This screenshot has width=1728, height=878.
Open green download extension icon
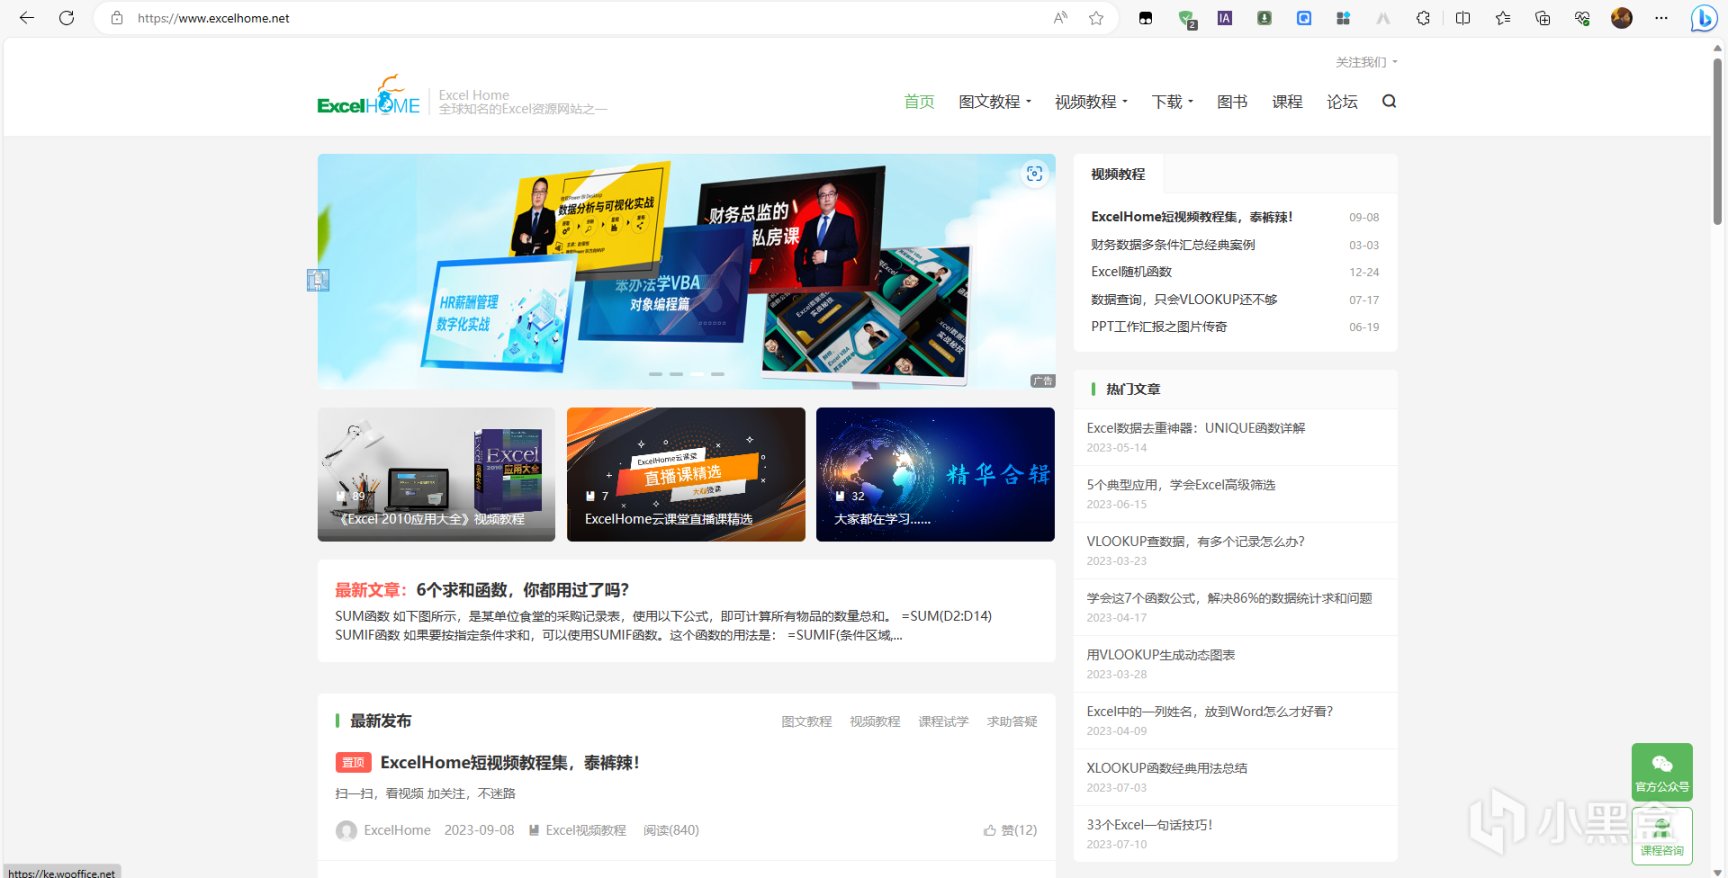pos(1265,18)
